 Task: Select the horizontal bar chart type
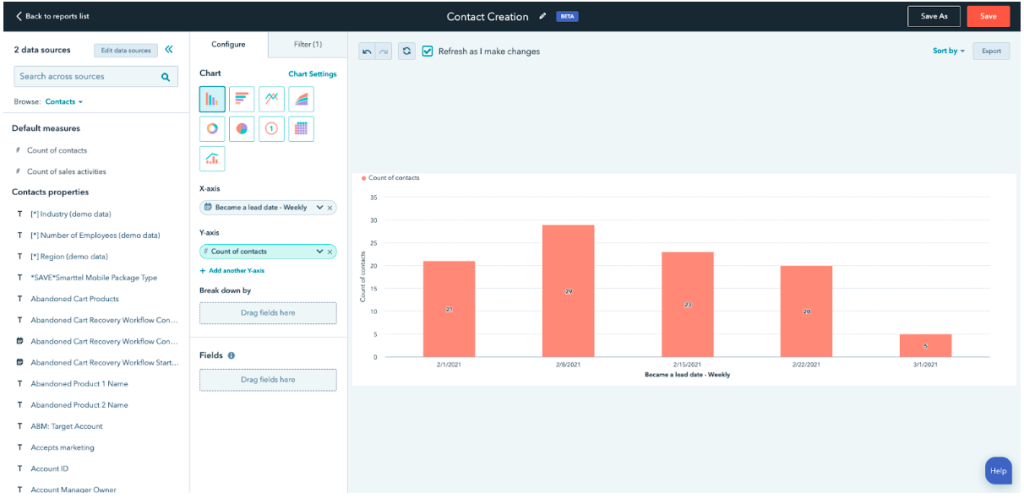(x=242, y=99)
